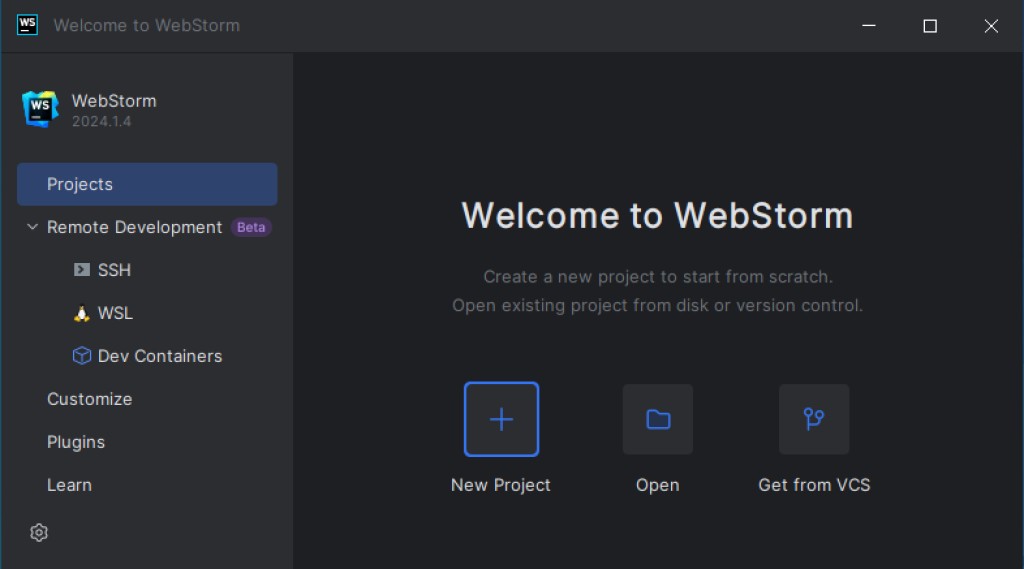Maximize the Welcome to WebStorm window

930,25
